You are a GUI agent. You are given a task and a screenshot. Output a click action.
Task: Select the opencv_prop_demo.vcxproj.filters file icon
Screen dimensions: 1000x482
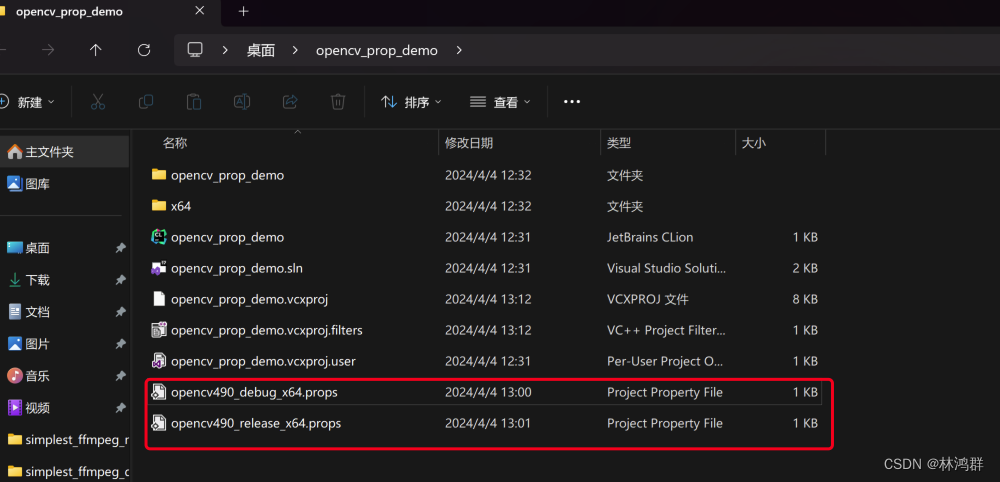click(x=159, y=330)
